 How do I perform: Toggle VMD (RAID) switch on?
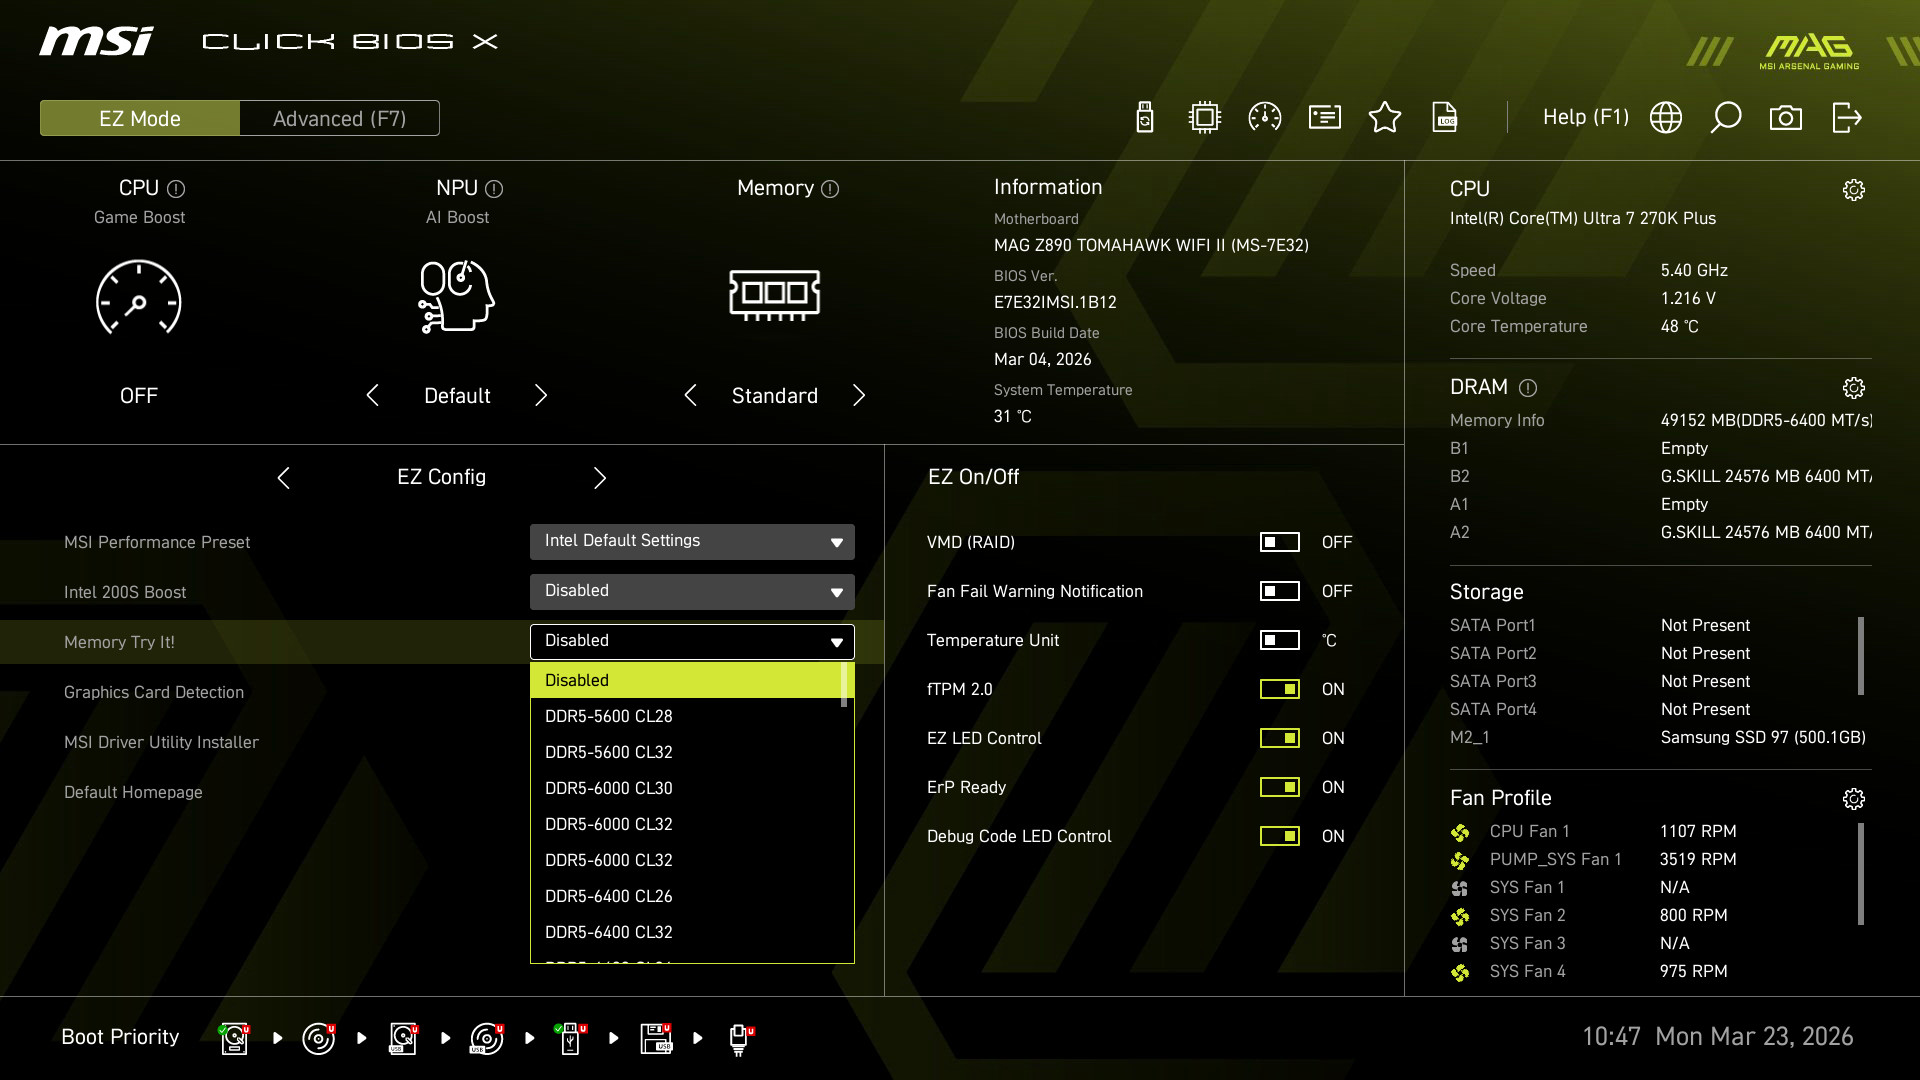click(1279, 542)
